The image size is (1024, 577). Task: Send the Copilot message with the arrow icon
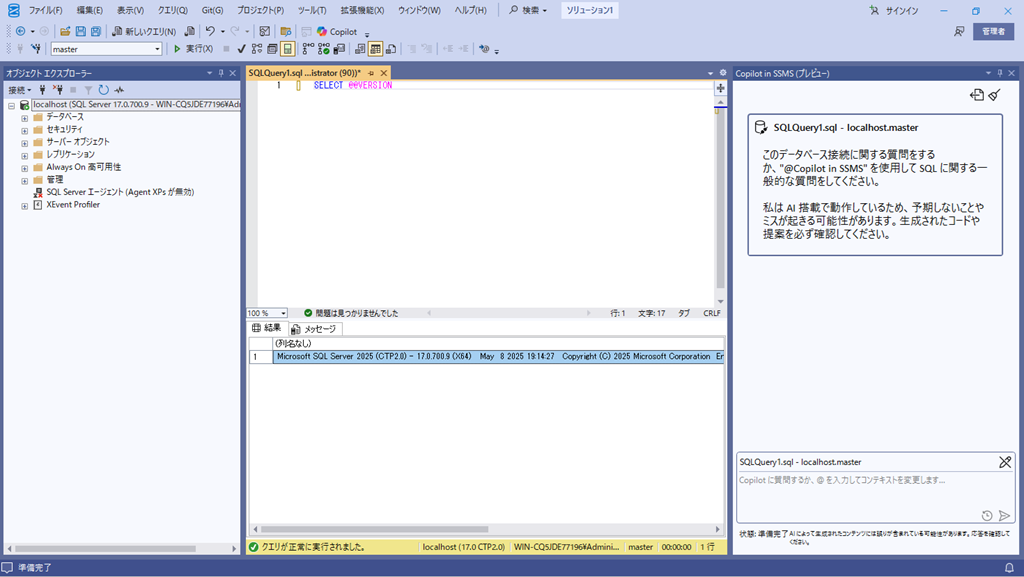click(x=1004, y=516)
